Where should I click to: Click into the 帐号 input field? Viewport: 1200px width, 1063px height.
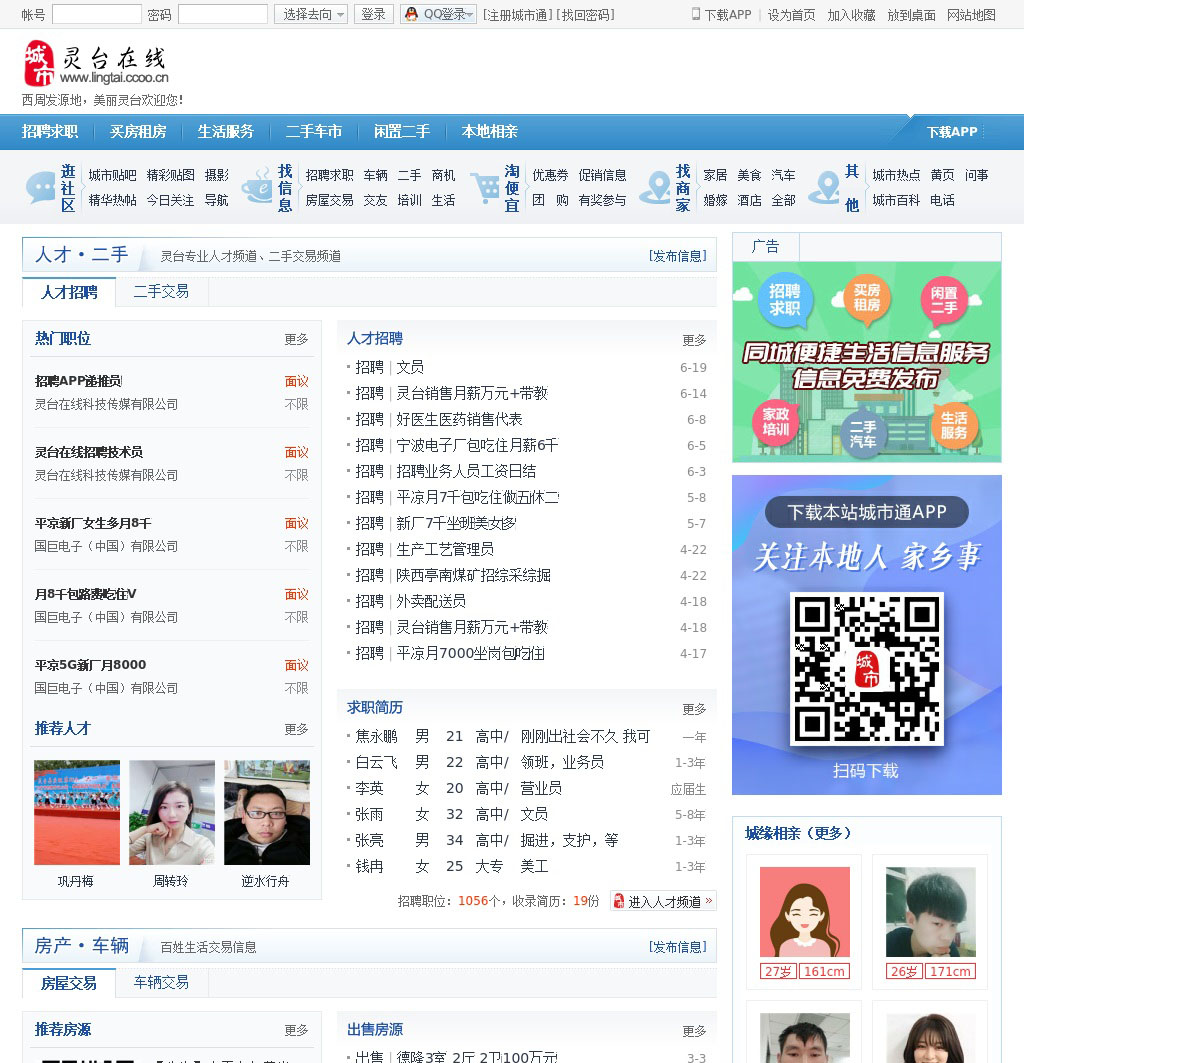click(96, 14)
